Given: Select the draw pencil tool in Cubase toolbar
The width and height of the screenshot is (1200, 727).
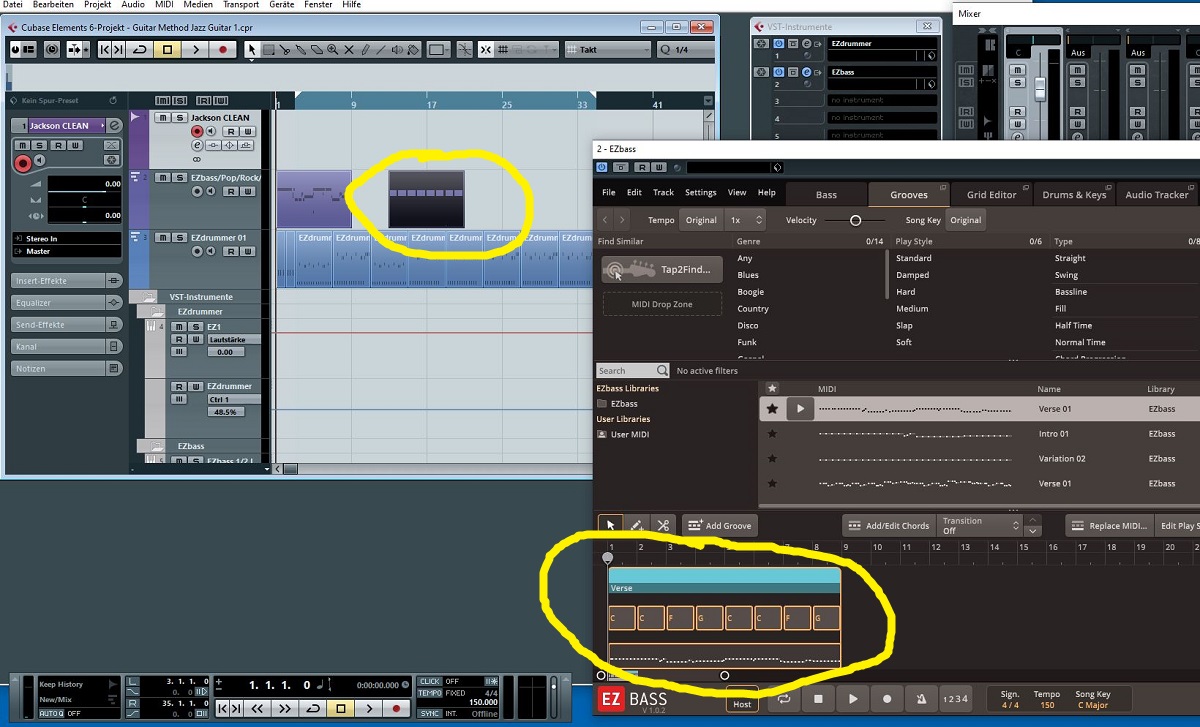Looking at the screenshot, I should pyautogui.click(x=364, y=49).
